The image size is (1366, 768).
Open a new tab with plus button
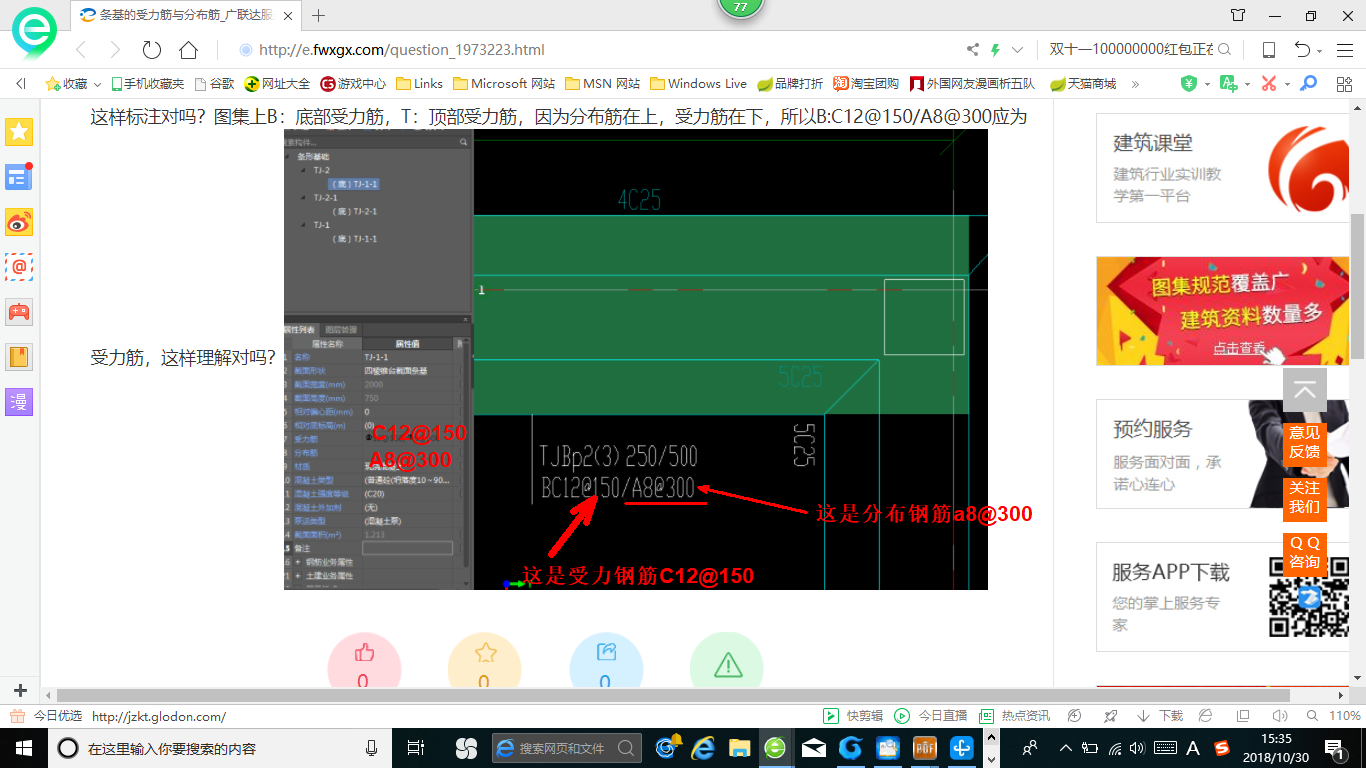point(319,15)
